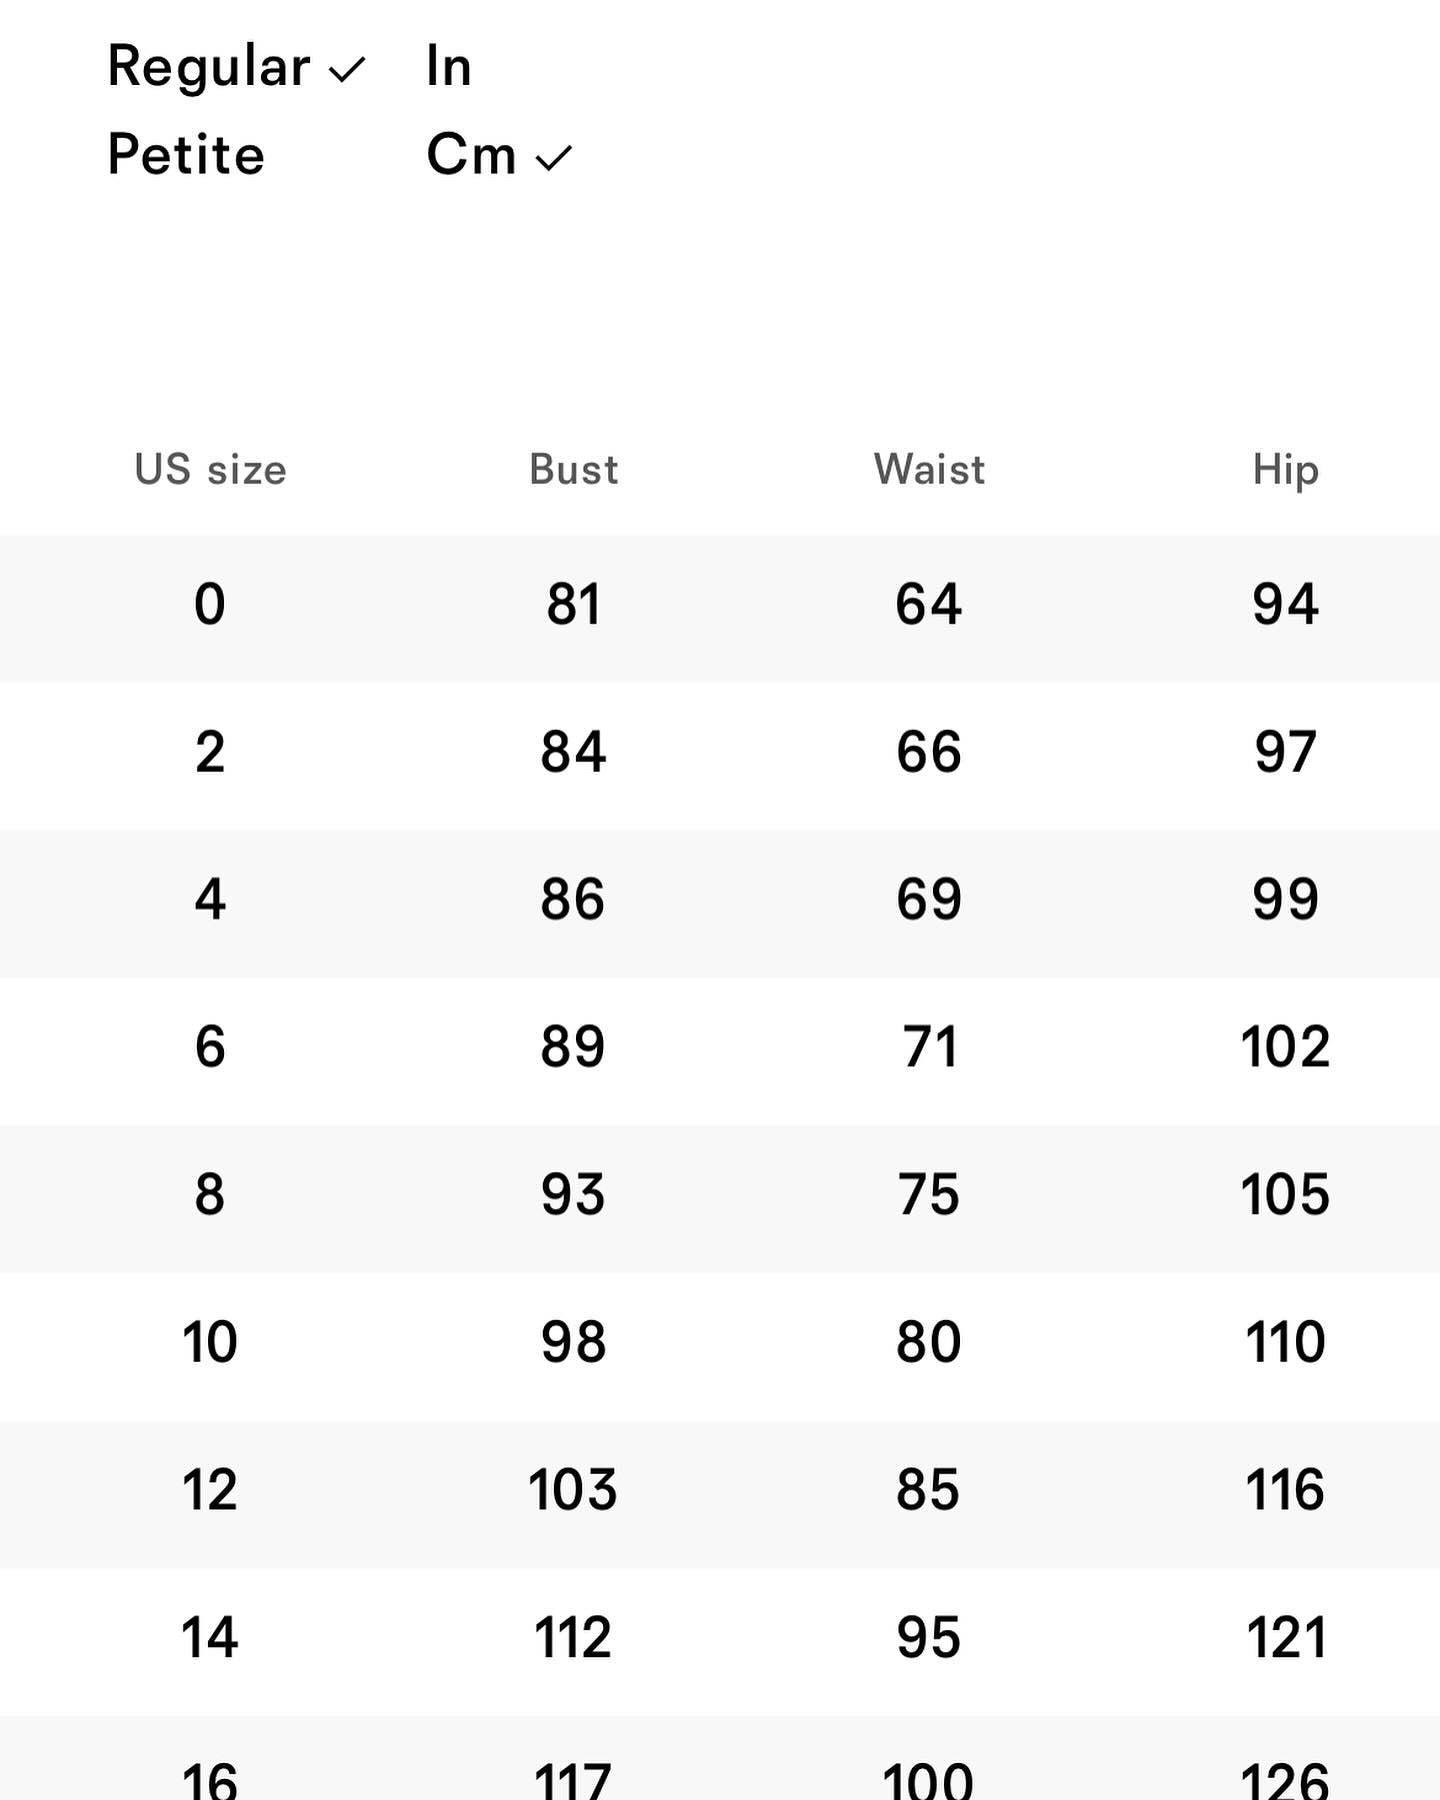The width and height of the screenshot is (1440, 1800).
Task: Click size 12 bust value 103
Action: coord(573,1489)
